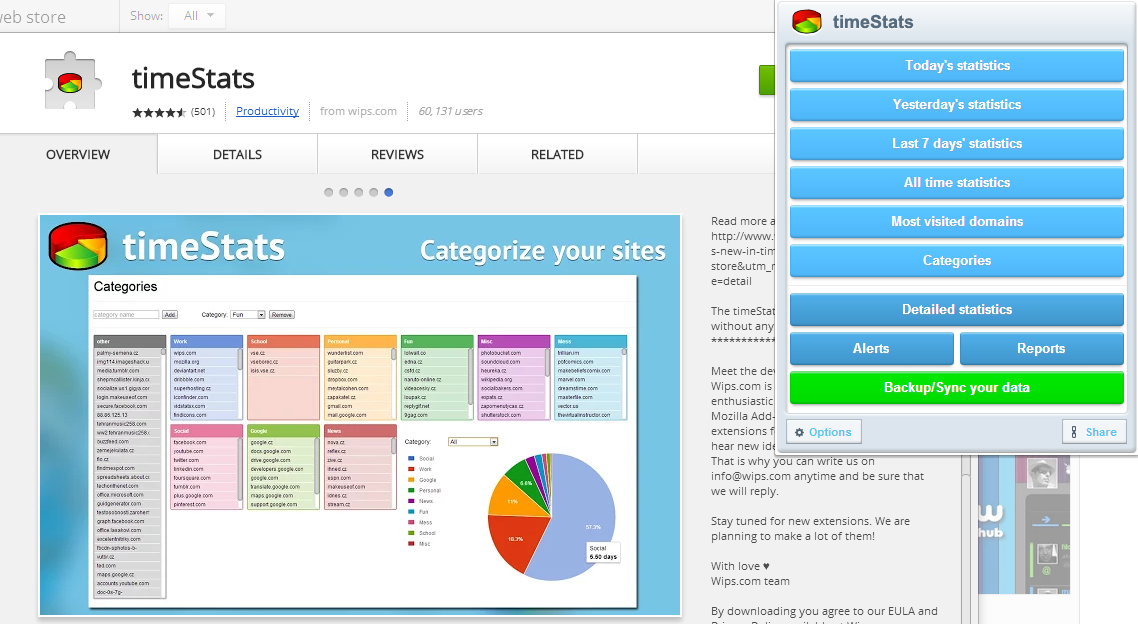Screen dimensions: 1138x624
Task: Click the timeStats popup pie-chart logo
Action: coord(806,22)
